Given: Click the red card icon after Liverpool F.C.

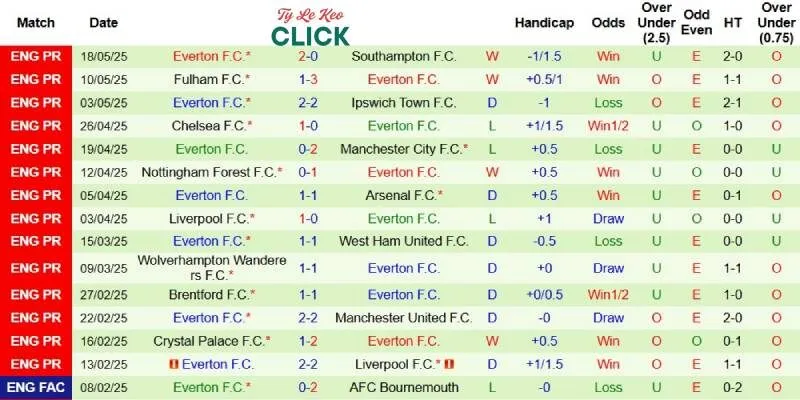Looking at the screenshot, I should coord(449,364).
